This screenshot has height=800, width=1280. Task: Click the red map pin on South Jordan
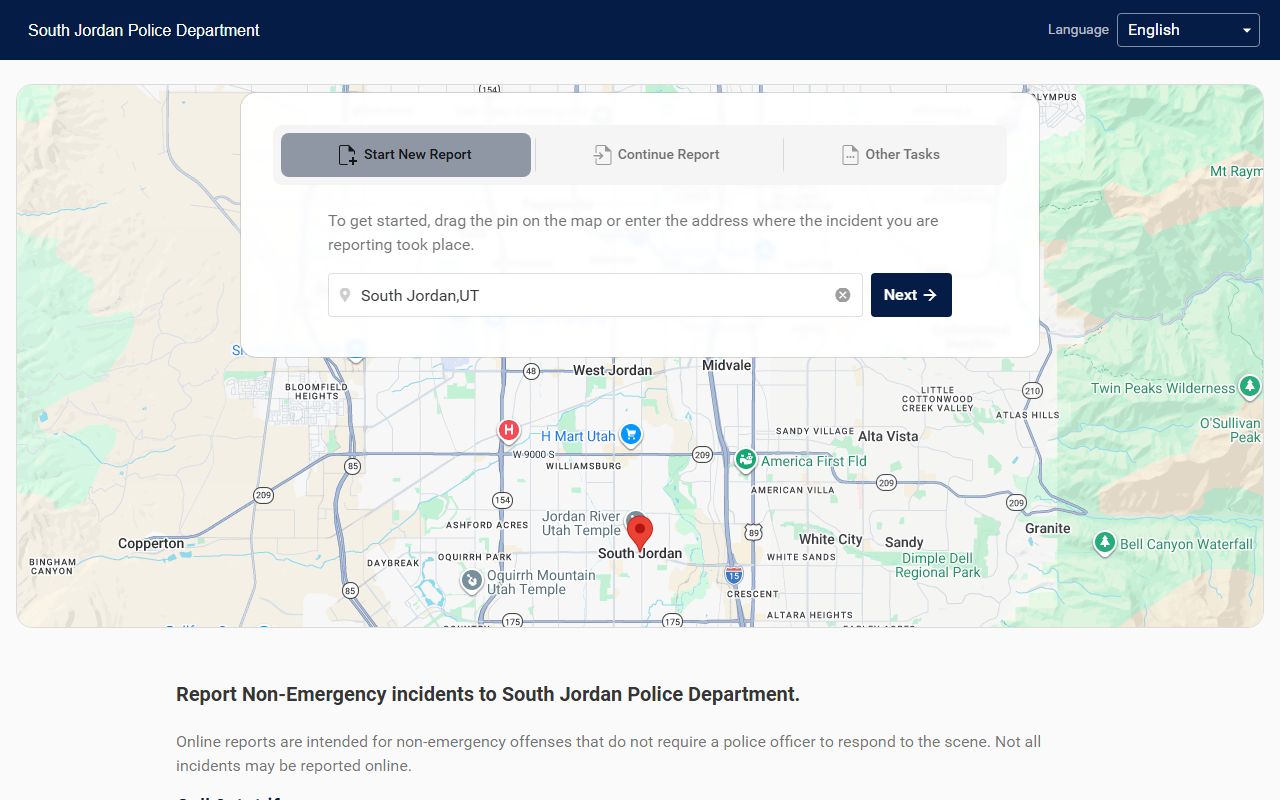pyautogui.click(x=640, y=533)
